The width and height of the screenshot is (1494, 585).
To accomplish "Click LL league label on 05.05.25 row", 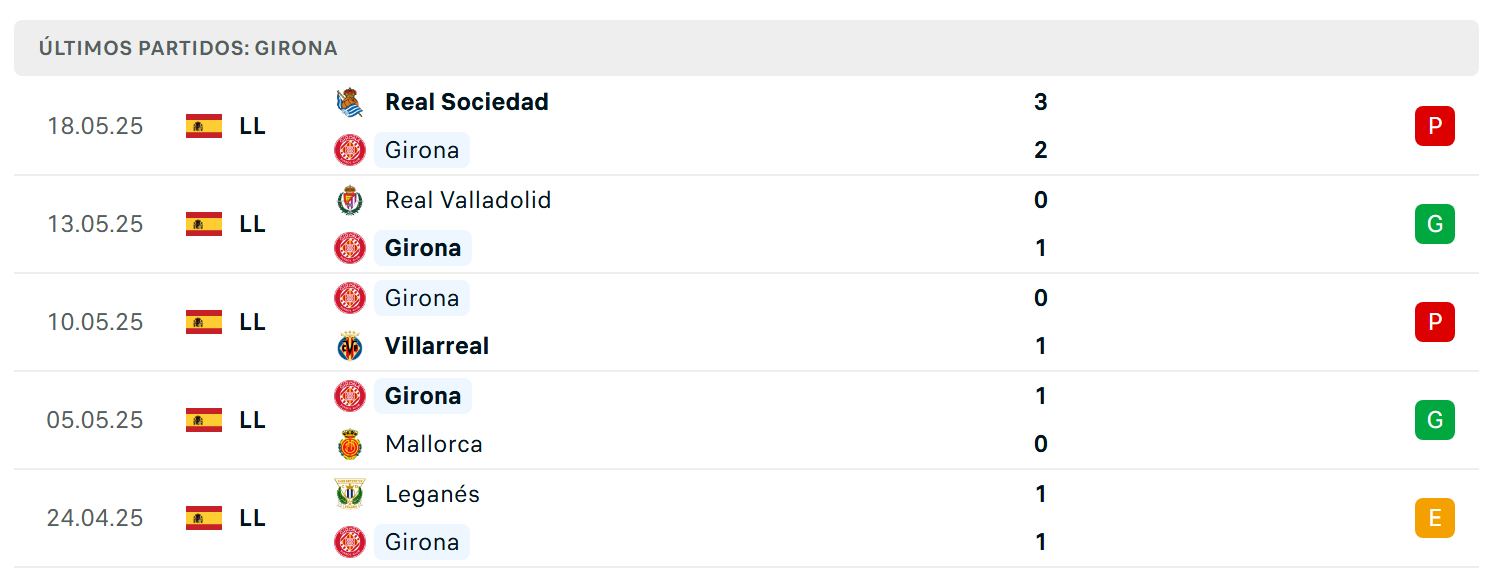I will (253, 420).
